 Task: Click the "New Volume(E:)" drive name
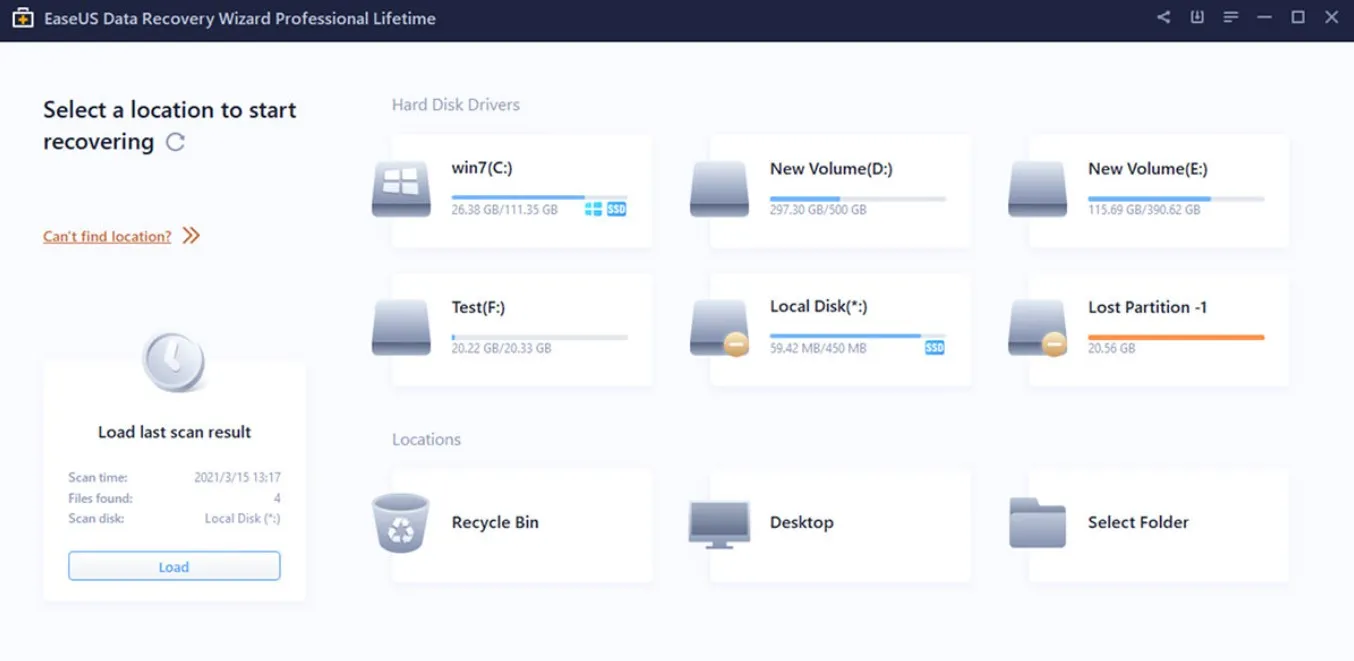tap(1148, 168)
